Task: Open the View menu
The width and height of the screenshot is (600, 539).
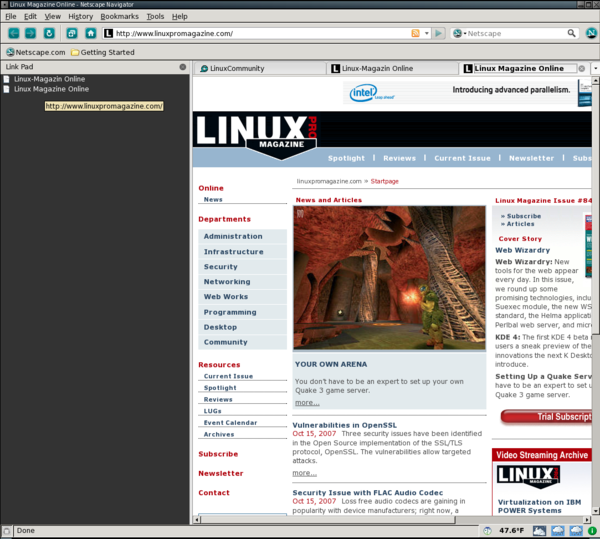Action: click(x=52, y=16)
